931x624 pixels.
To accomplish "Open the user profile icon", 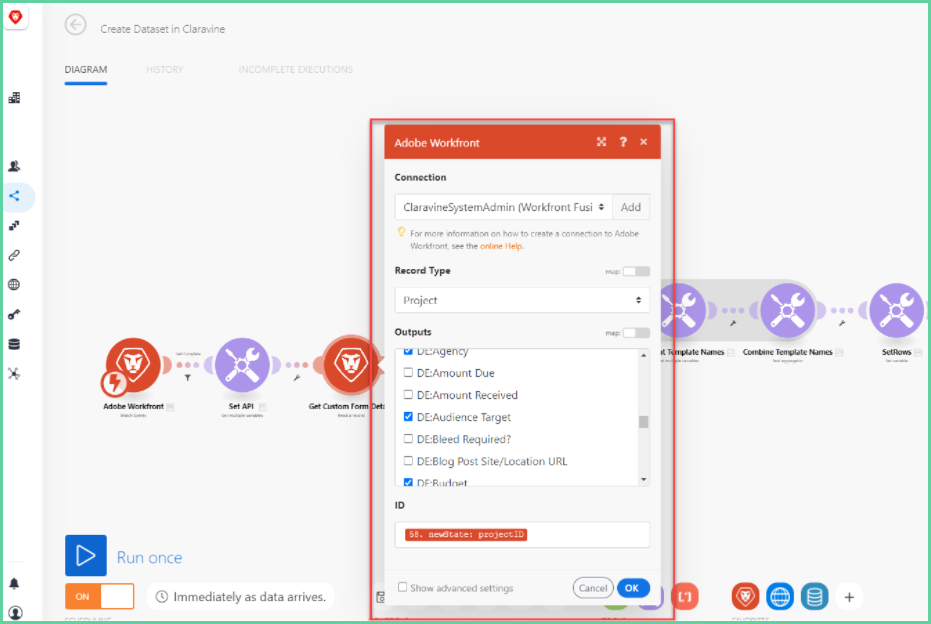I will [x=15, y=612].
